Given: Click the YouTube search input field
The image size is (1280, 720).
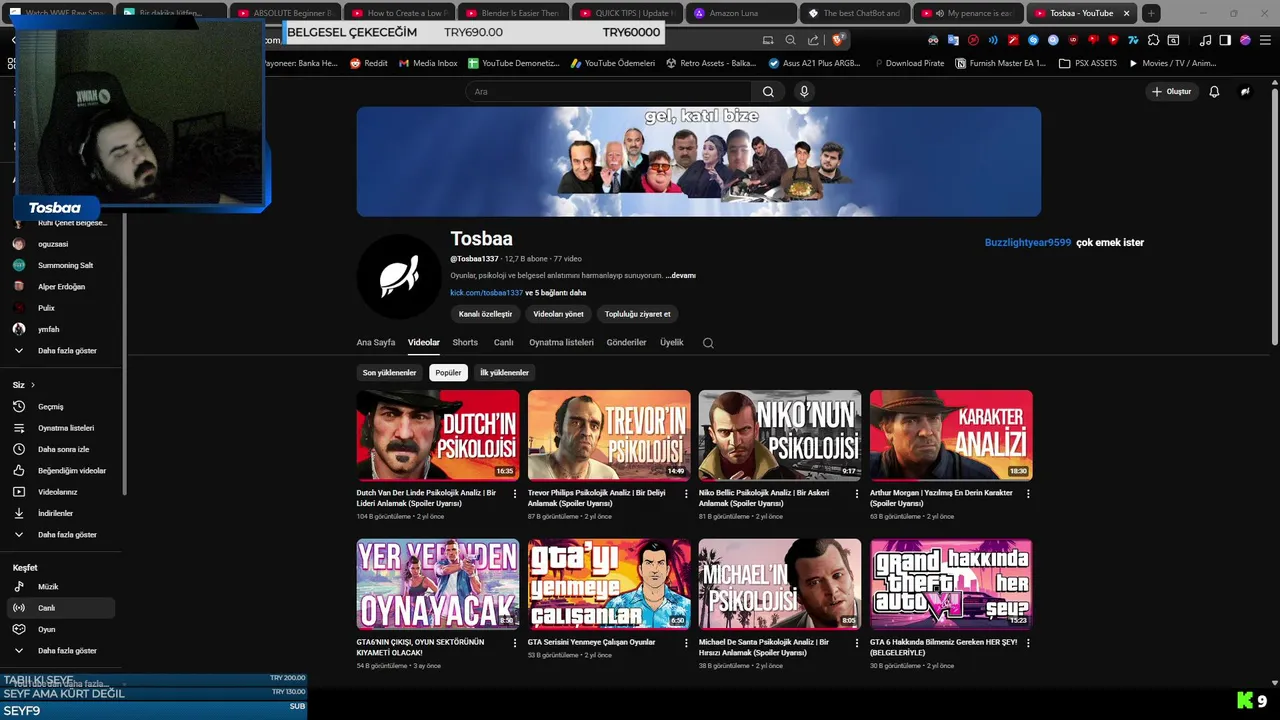Looking at the screenshot, I should coord(609,91).
